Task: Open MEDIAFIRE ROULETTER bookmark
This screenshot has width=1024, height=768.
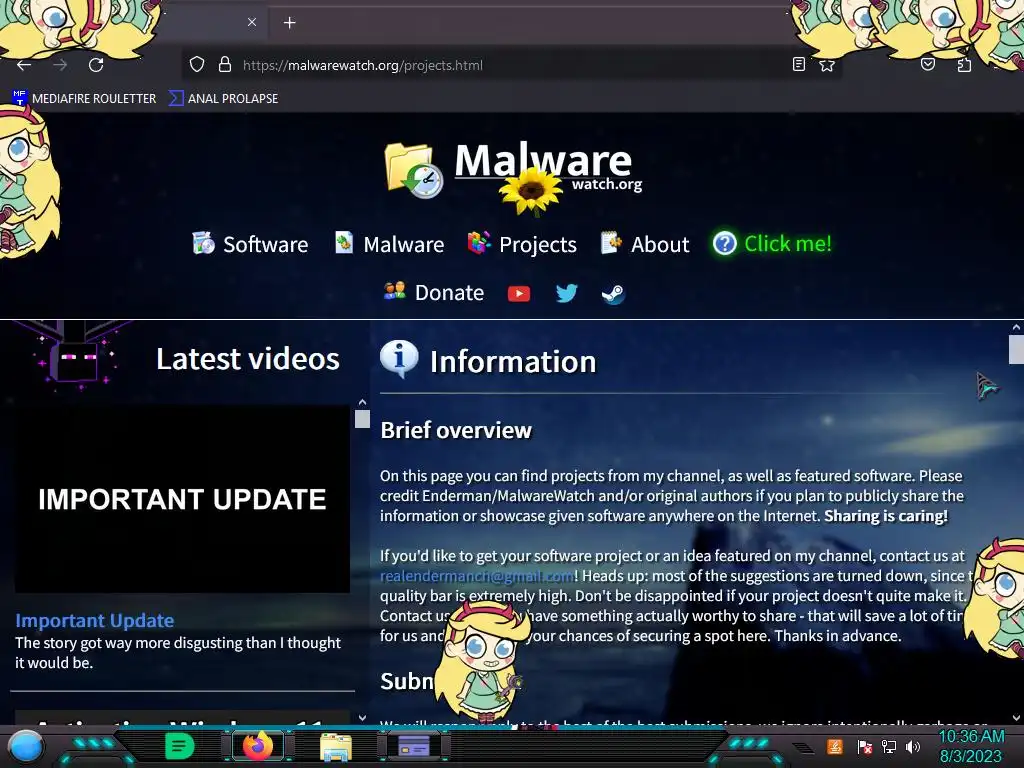Action: tap(84, 99)
